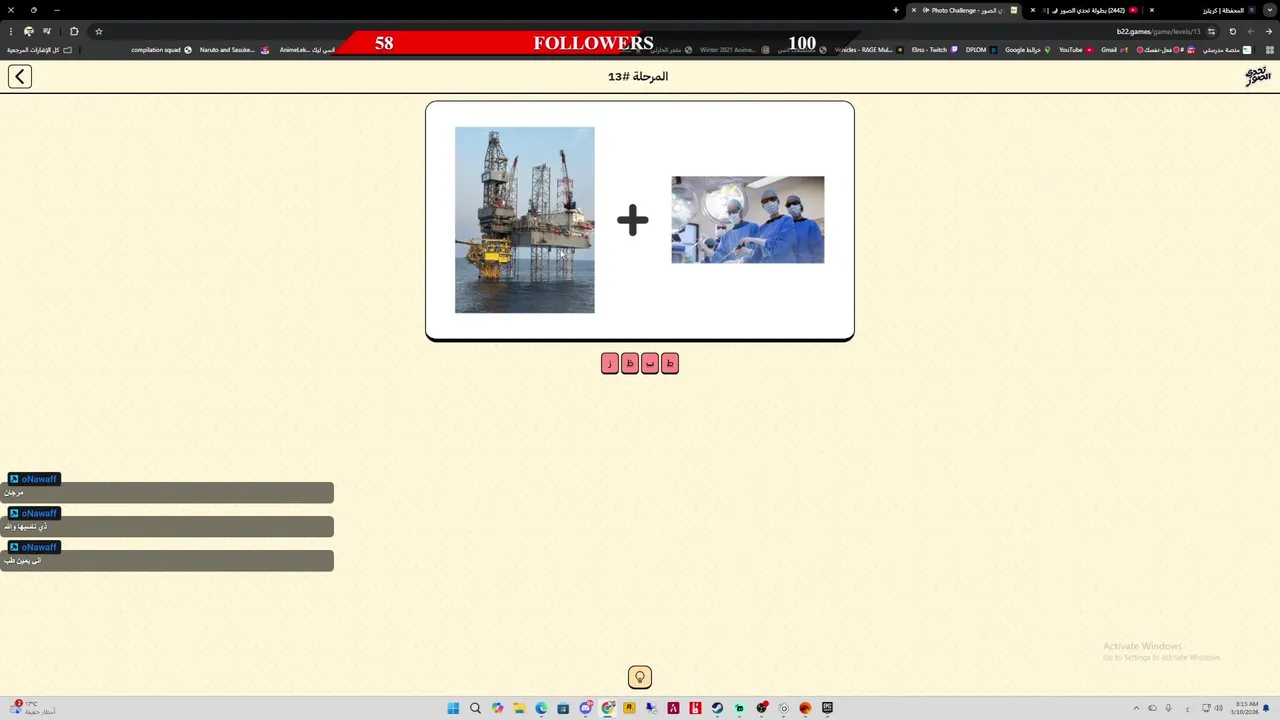Image resolution: width=1280 pixels, height=720 pixels.
Task: Open Microsoft Store from the taskbar
Action: (x=563, y=708)
